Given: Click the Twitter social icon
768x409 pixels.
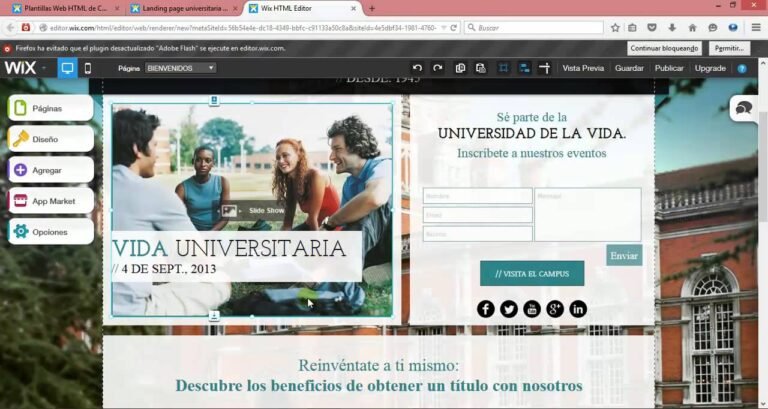Looking at the screenshot, I should point(508,309).
